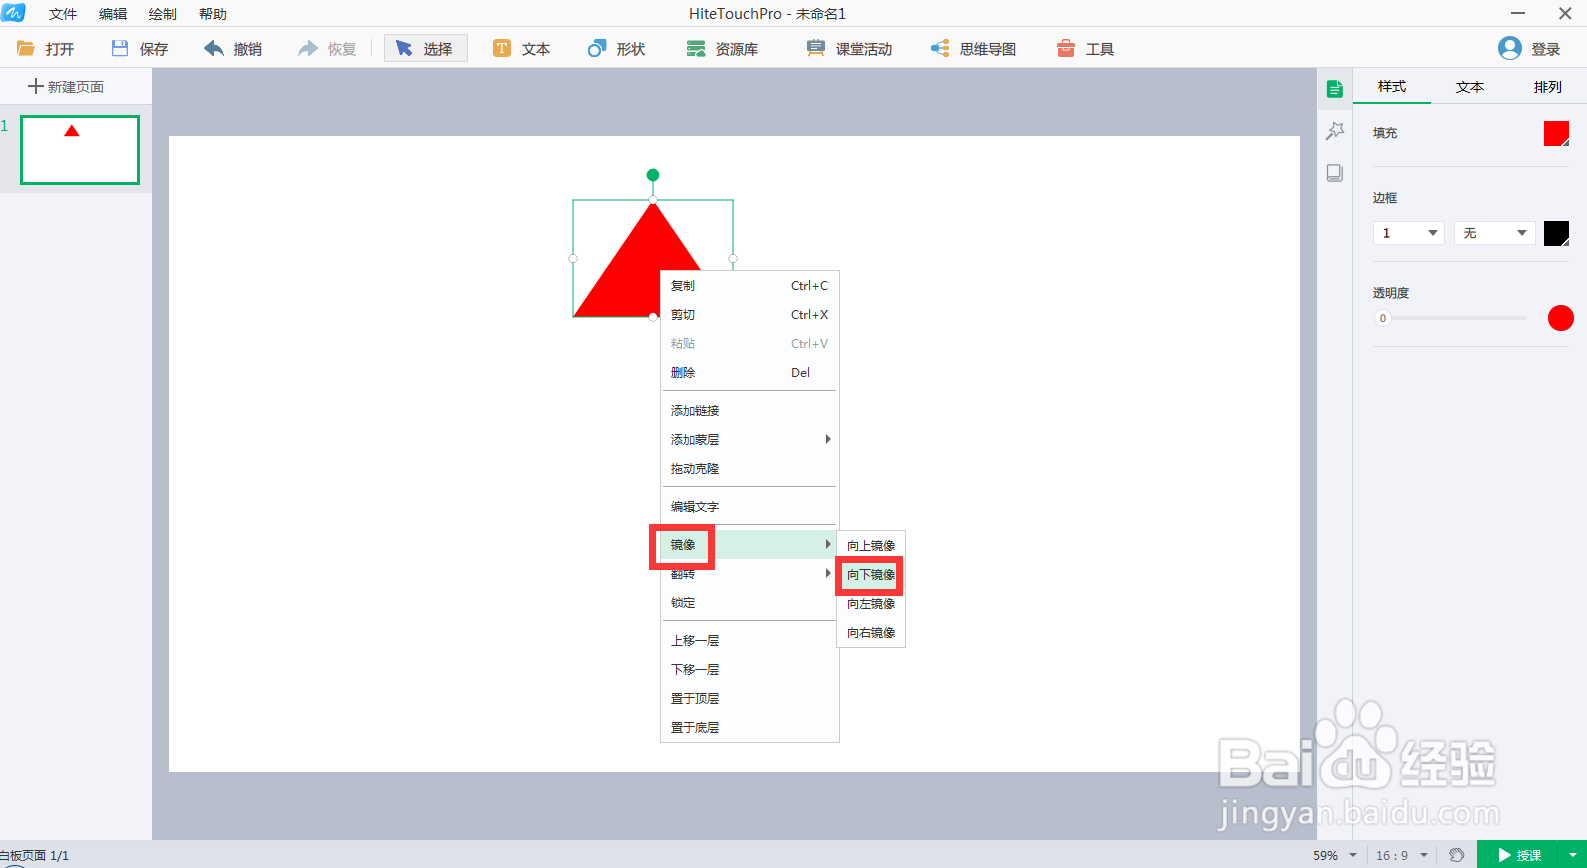Close the HiteTouchPro window
This screenshot has height=868, width=1587.
1565,13
